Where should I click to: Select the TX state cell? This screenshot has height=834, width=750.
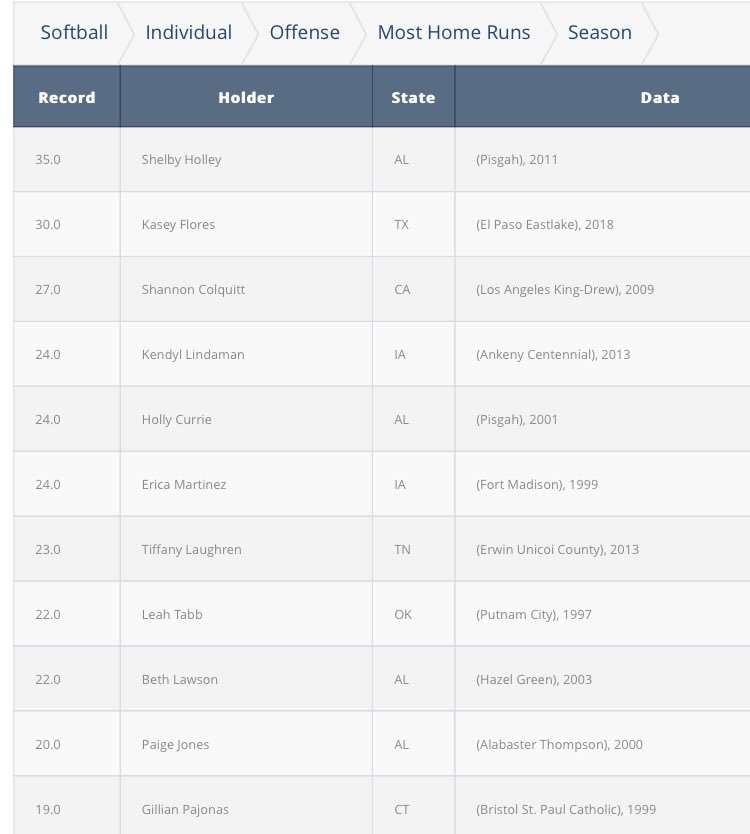click(x=413, y=224)
